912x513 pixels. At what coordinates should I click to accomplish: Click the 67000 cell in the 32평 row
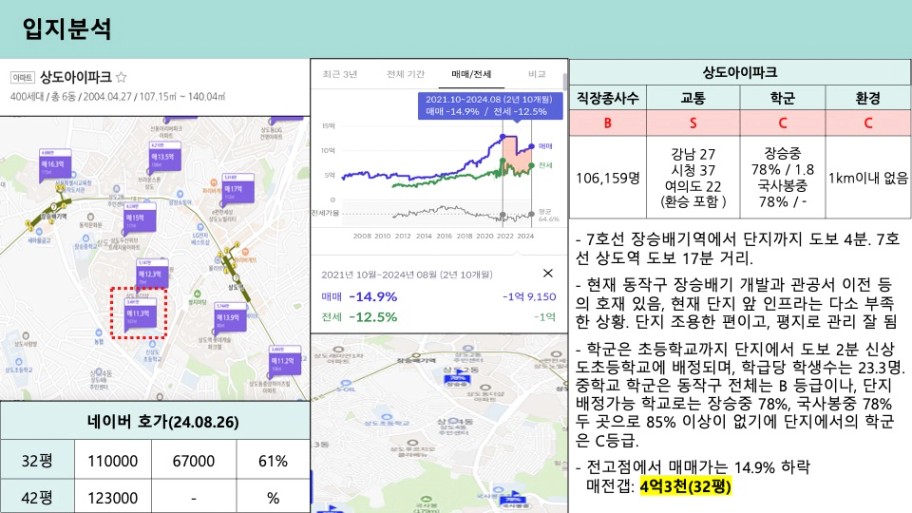click(x=194, y=461)
